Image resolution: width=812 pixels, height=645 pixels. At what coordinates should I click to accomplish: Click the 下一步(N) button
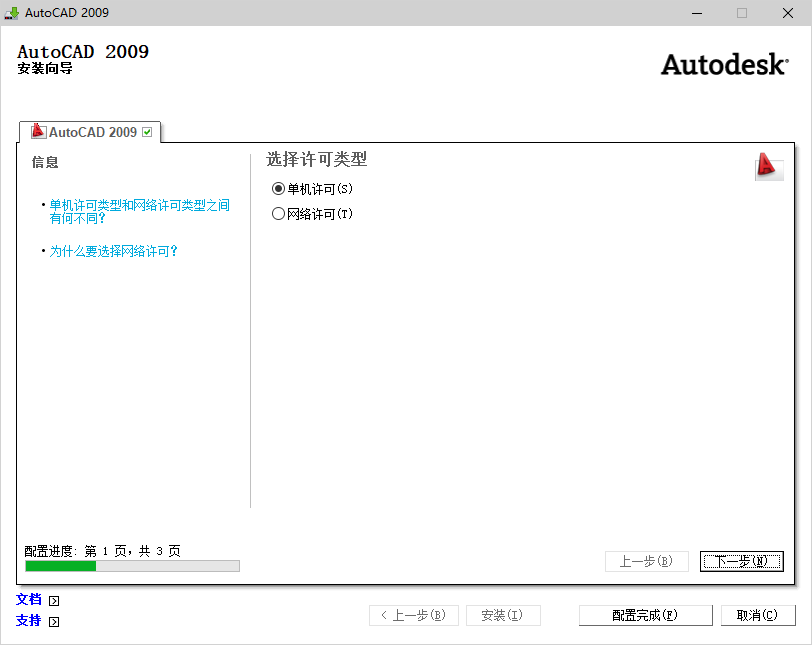pyautogui.click(x=741, y=561)
